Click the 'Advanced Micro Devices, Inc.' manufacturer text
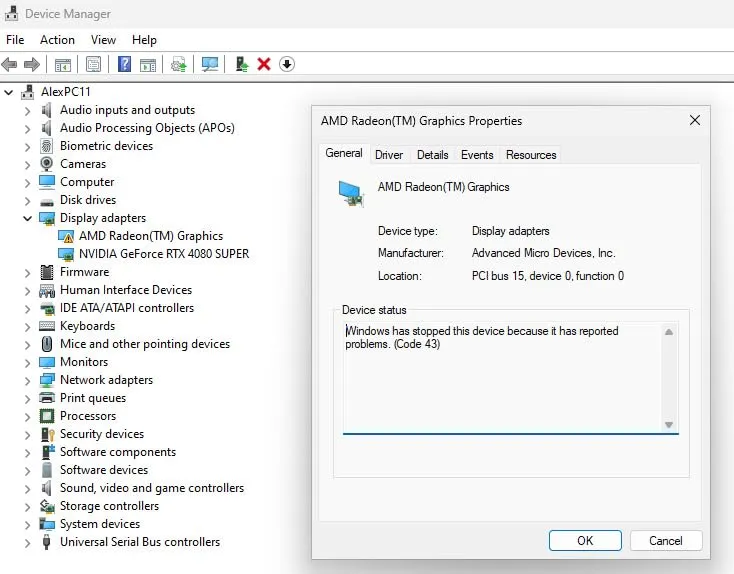734x574 pixels. (543, 253)
